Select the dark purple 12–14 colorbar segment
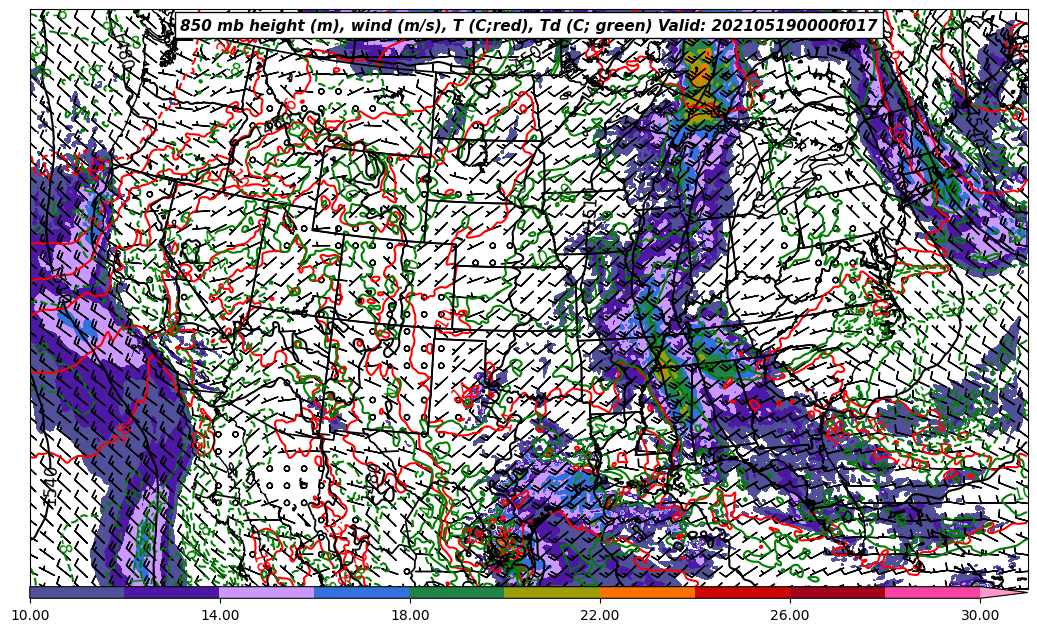This screenshot has width=1037, height=632. [x=172, y=593]
